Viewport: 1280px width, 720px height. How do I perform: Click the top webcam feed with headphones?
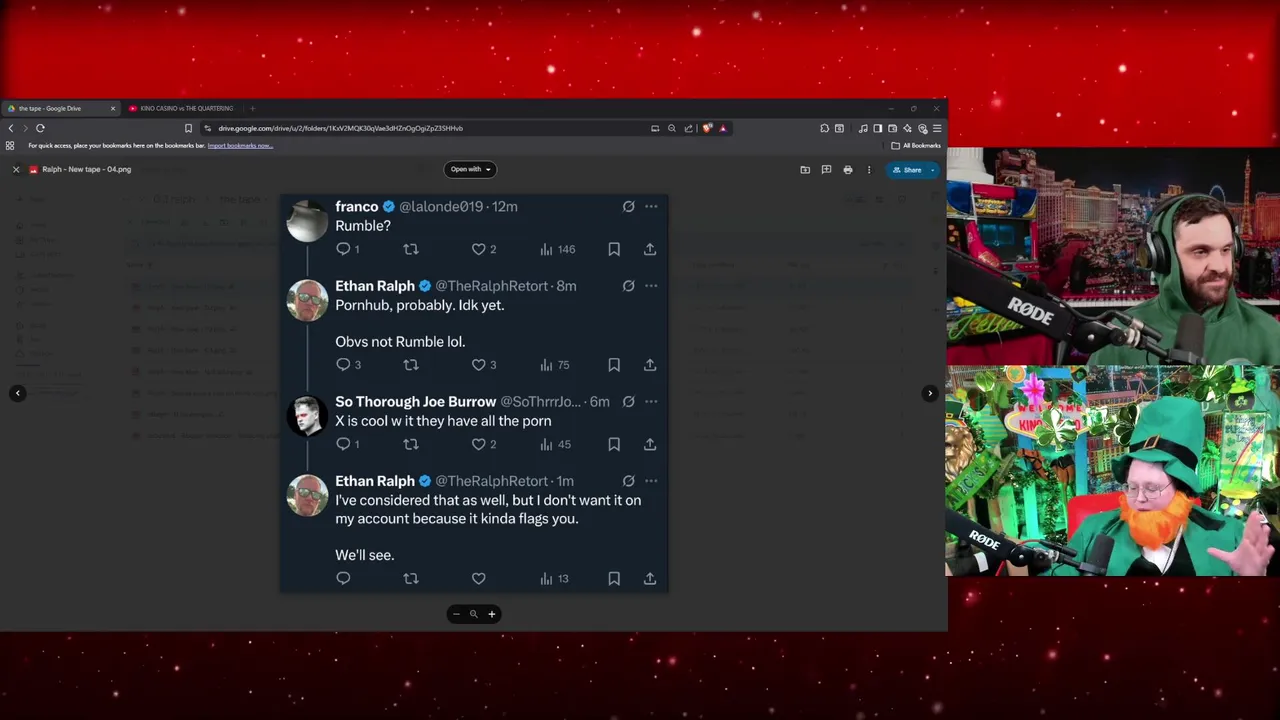[x=1113, y=257]
